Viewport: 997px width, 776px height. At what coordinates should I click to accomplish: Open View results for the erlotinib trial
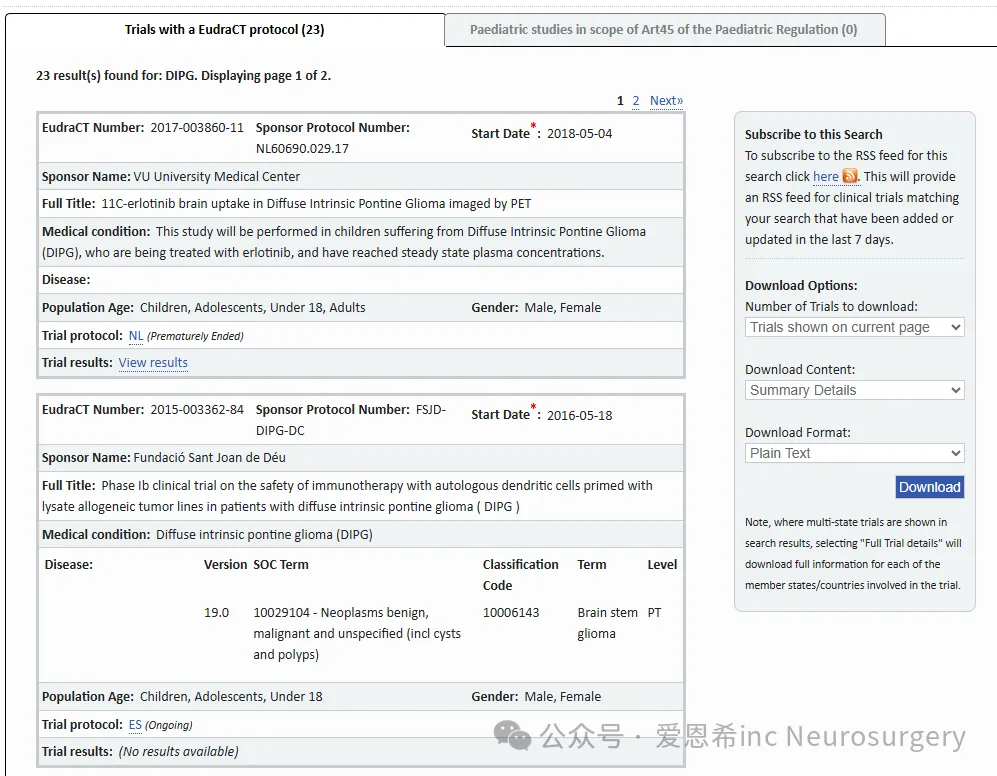153,363
